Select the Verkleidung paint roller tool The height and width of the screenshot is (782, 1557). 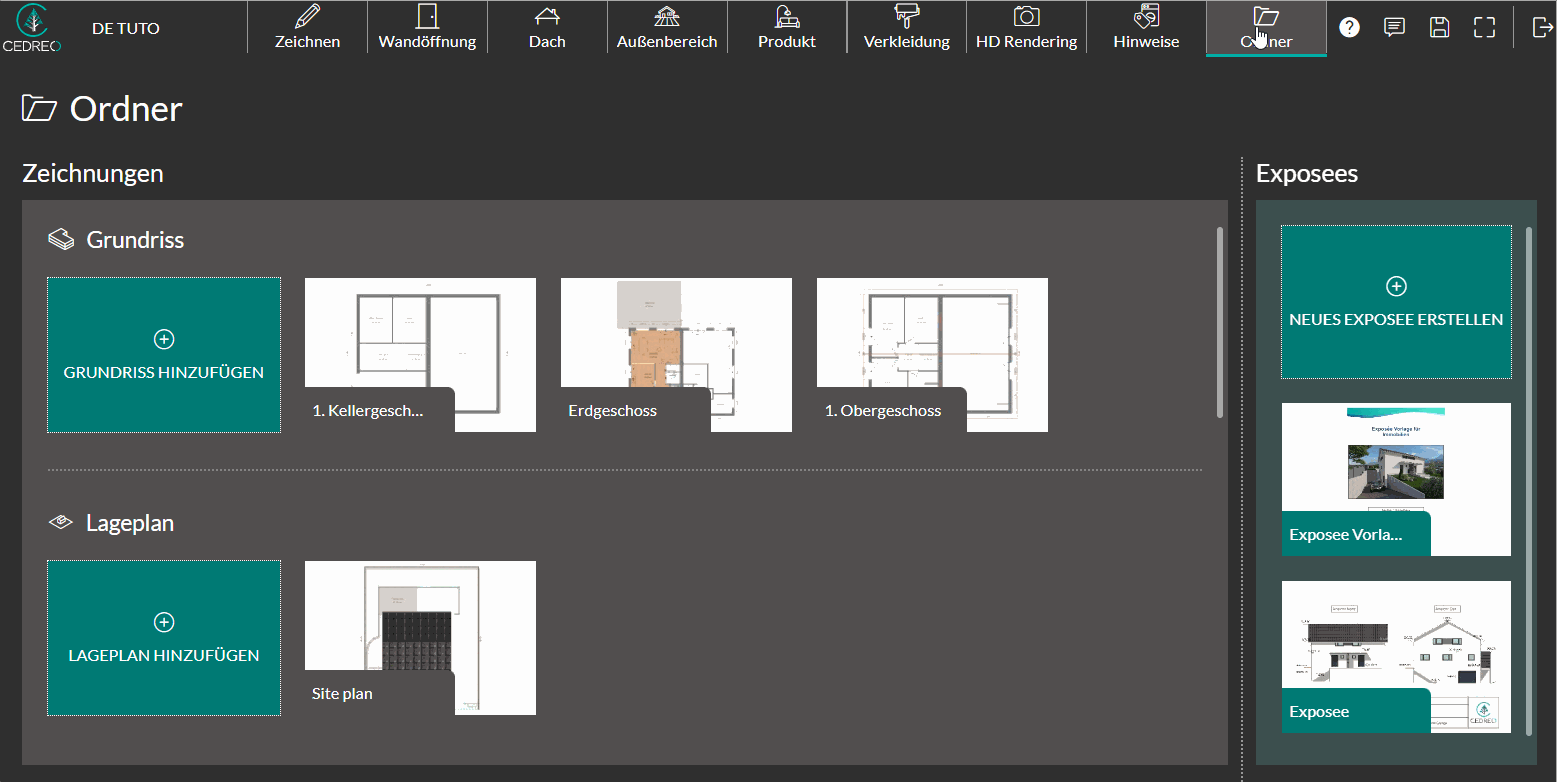[907, 28]
